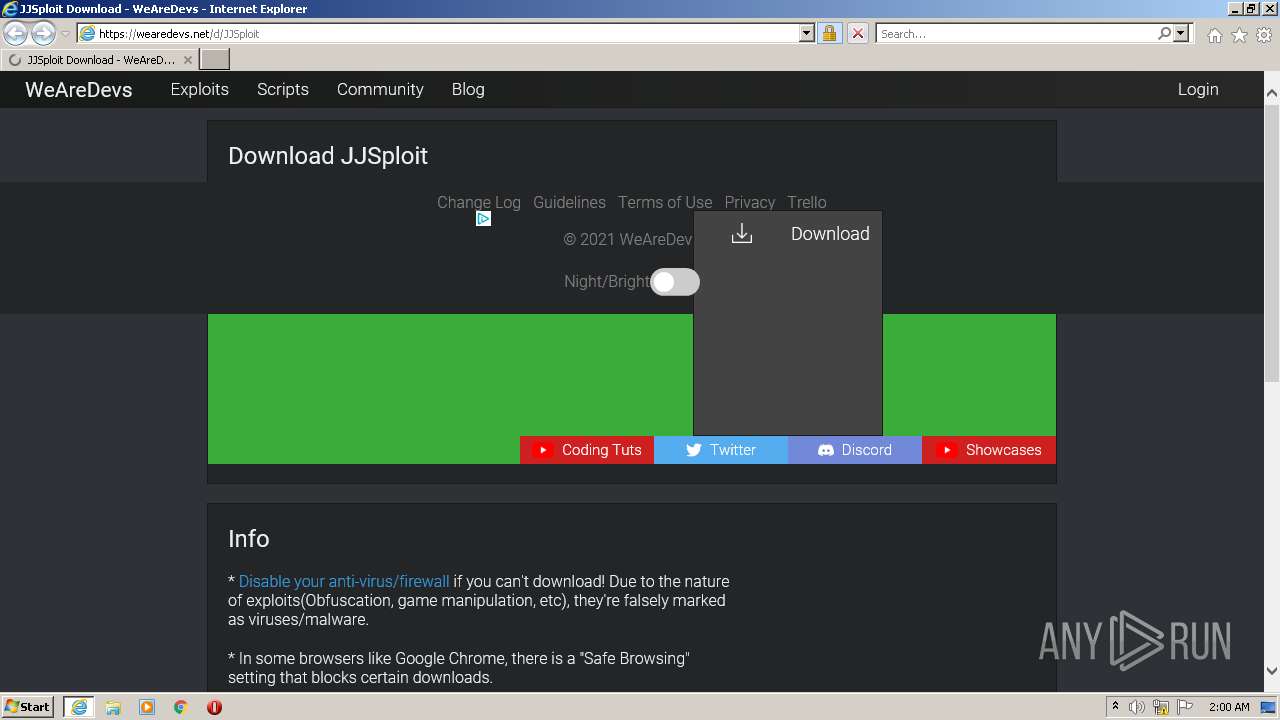Show hidden tray icons arrow
Image resolution: width=1280 pixels, height=720 pixels.
1115,707
